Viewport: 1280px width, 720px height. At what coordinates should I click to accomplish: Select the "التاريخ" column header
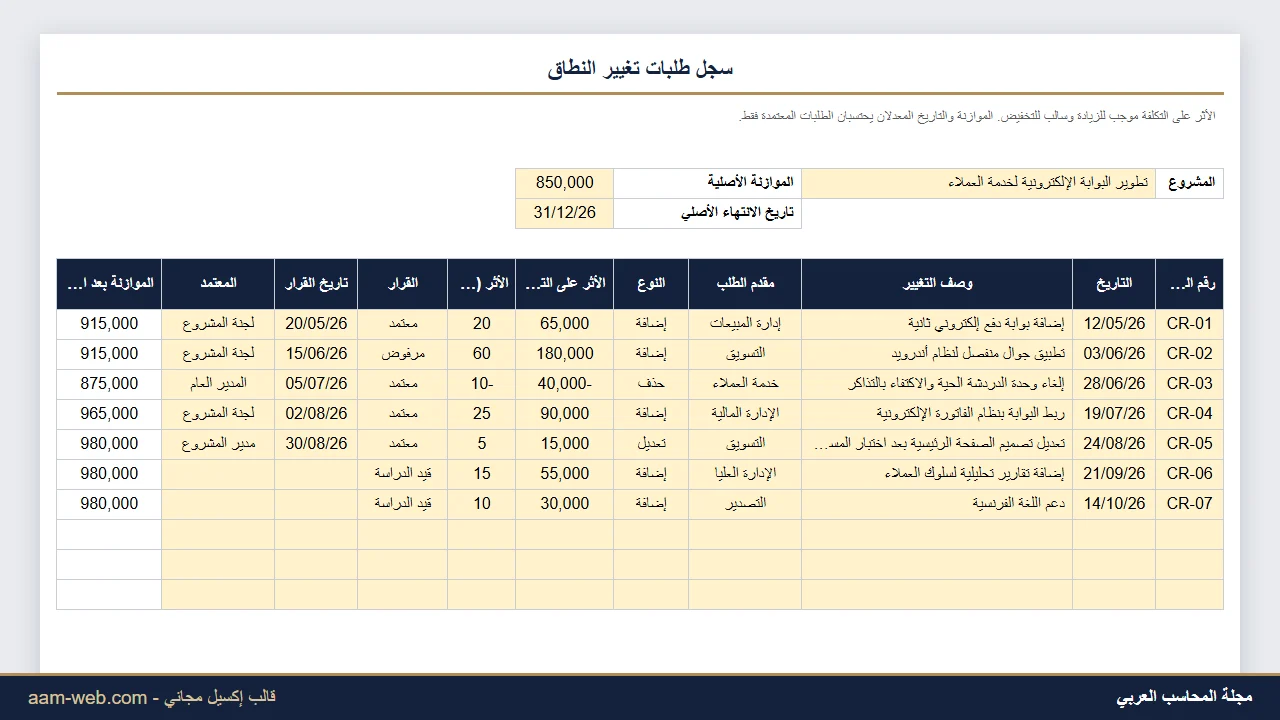(1114, 284)
